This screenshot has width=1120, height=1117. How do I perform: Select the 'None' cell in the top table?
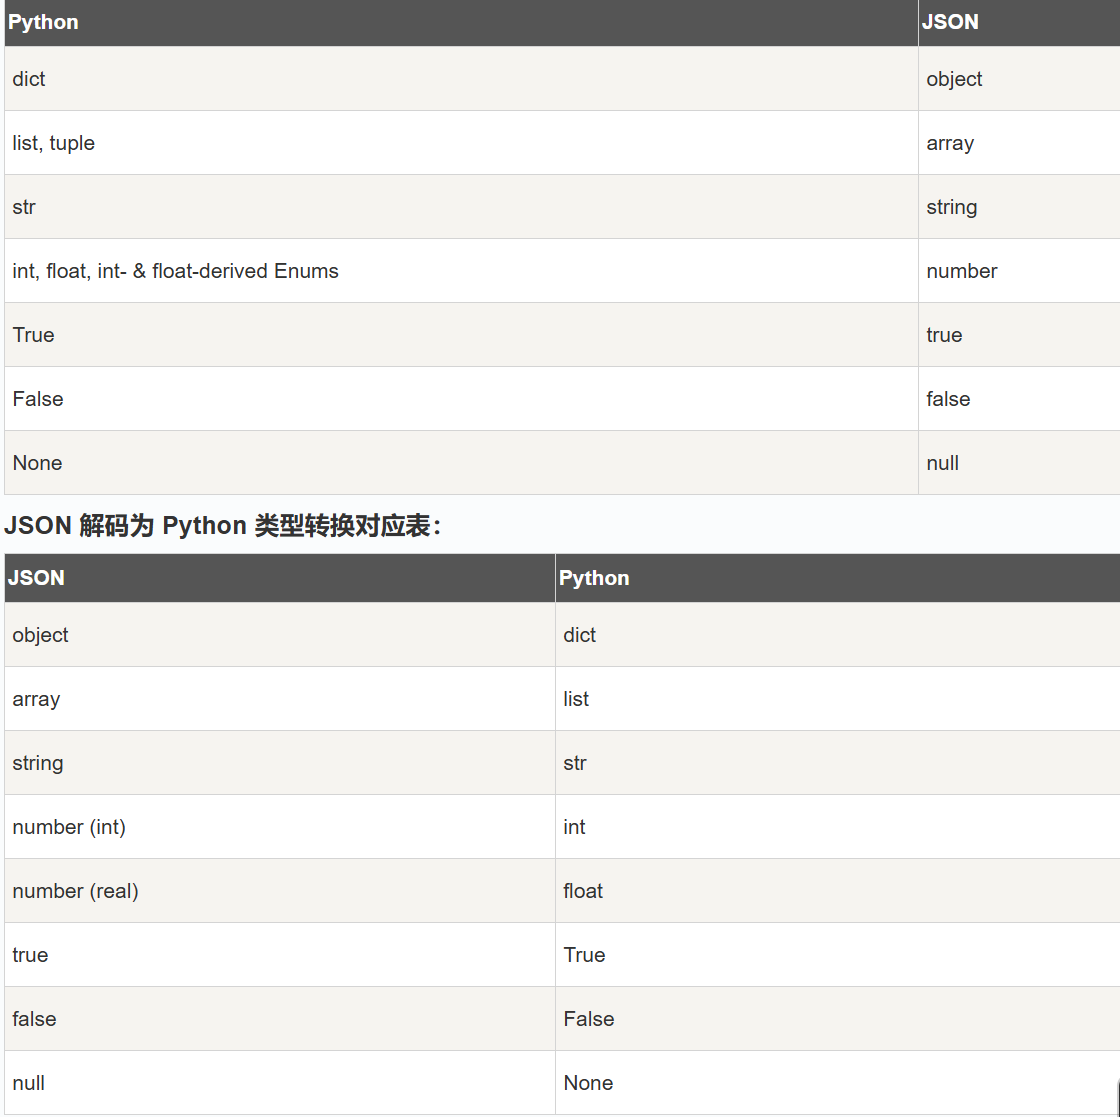click(x=38, y=463)
